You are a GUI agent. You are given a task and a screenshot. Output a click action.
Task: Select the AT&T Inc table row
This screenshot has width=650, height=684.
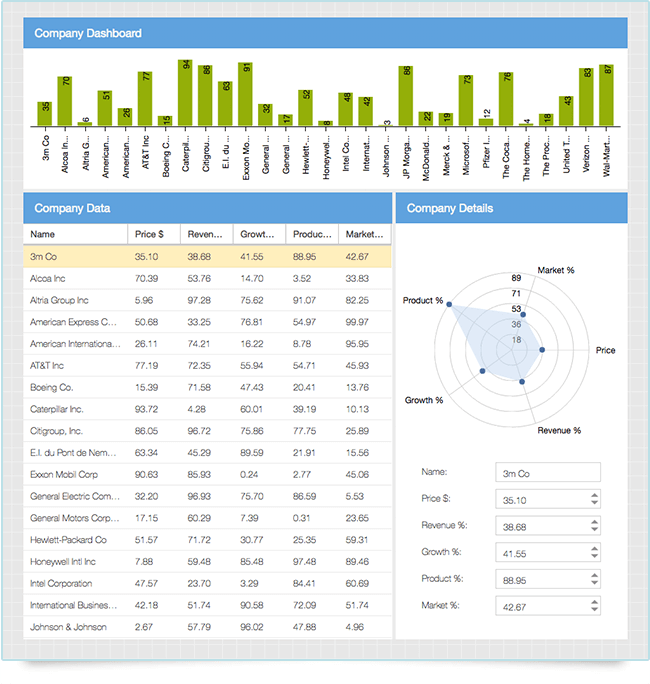pyautogui.click(x=207, y=366)
